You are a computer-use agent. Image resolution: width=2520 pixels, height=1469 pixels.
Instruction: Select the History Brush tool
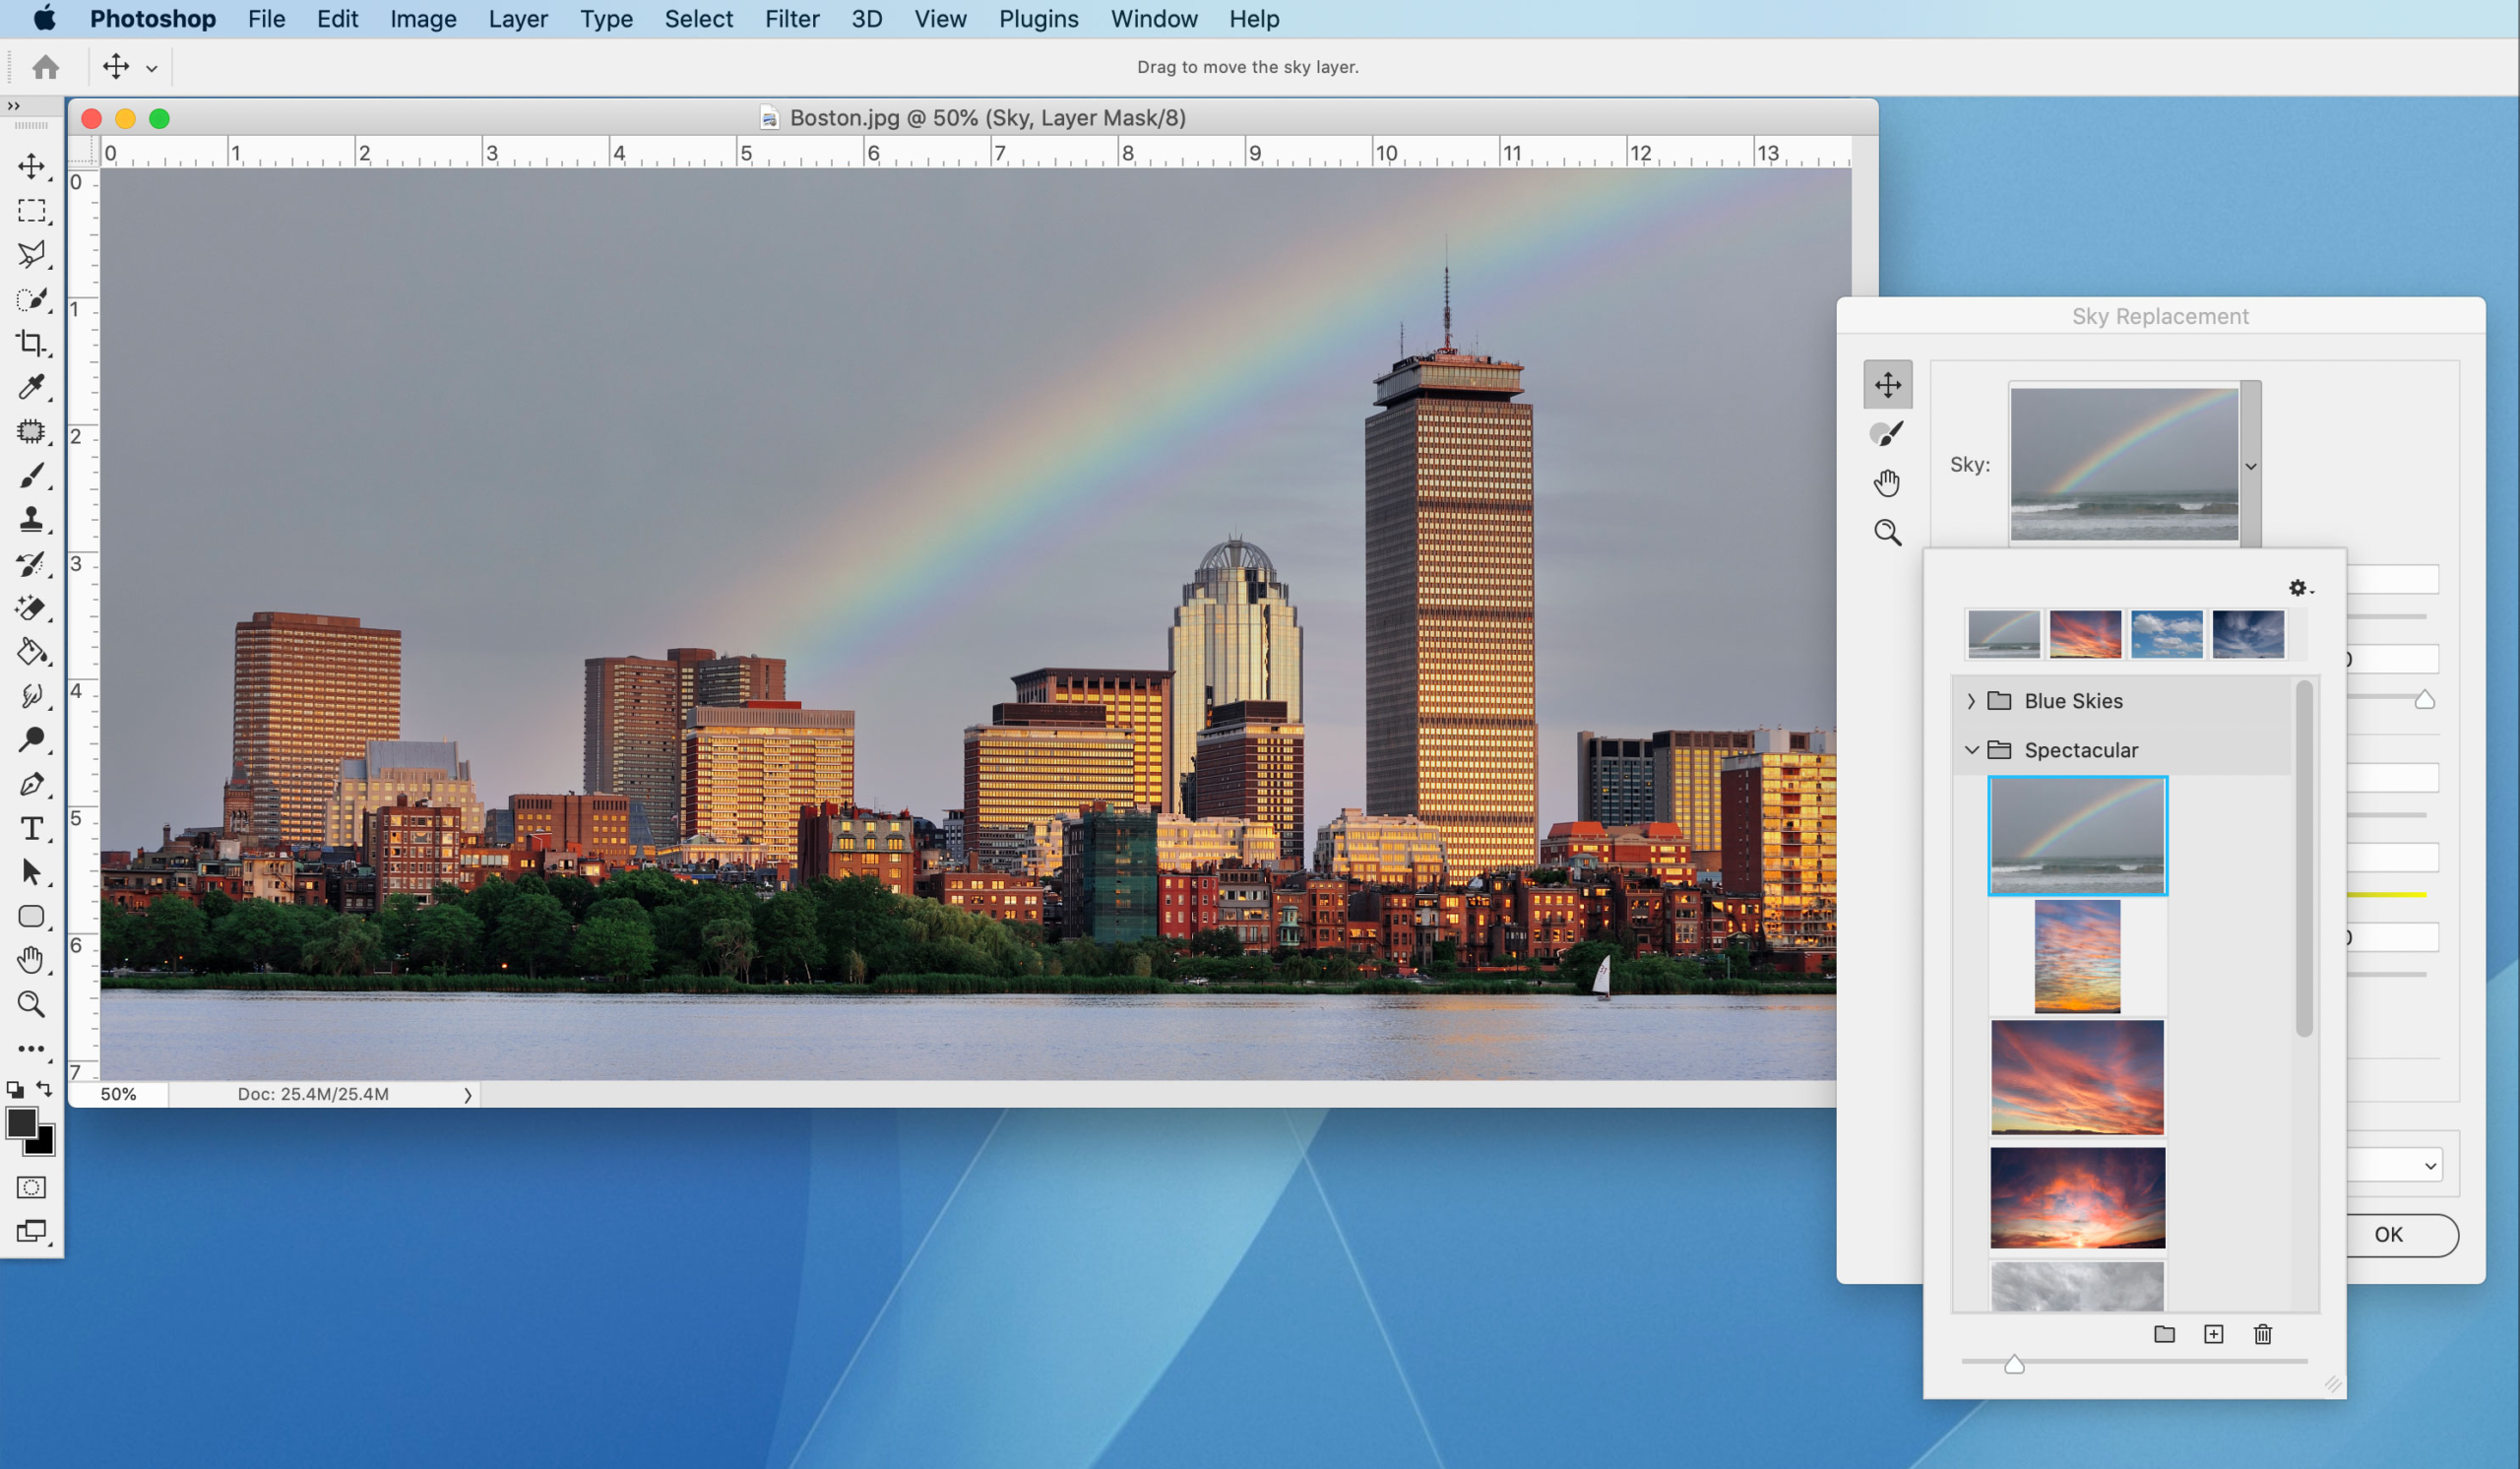click(x=31, y=564)
